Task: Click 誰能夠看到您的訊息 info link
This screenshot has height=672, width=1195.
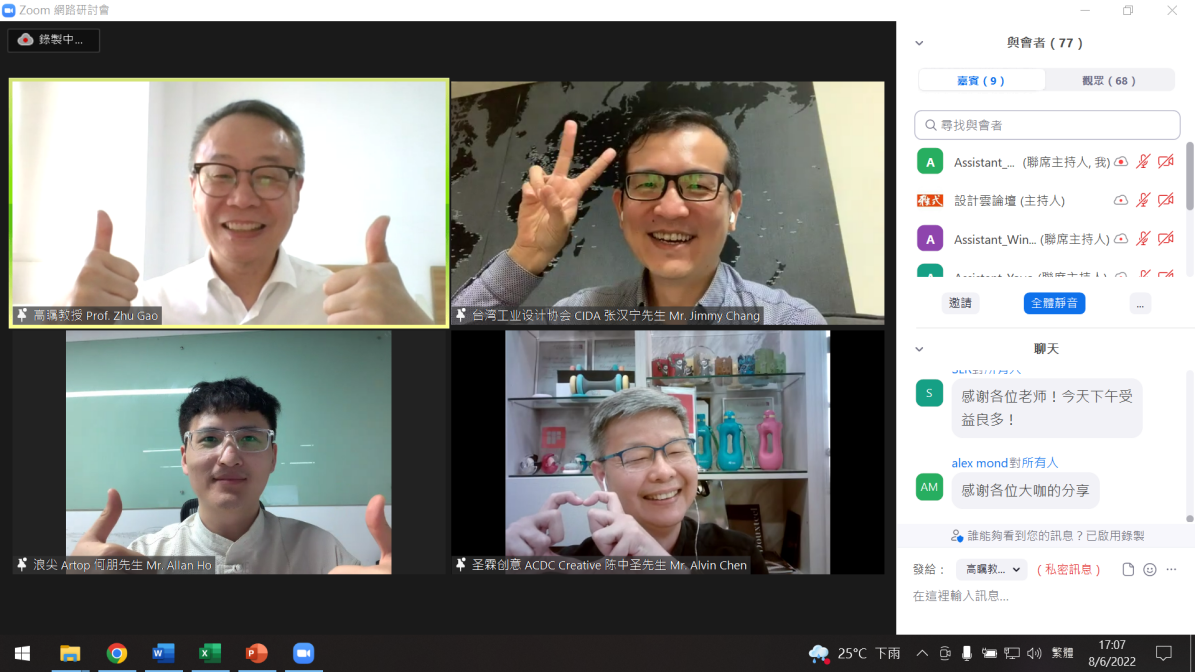Action: click(1047, 536)
